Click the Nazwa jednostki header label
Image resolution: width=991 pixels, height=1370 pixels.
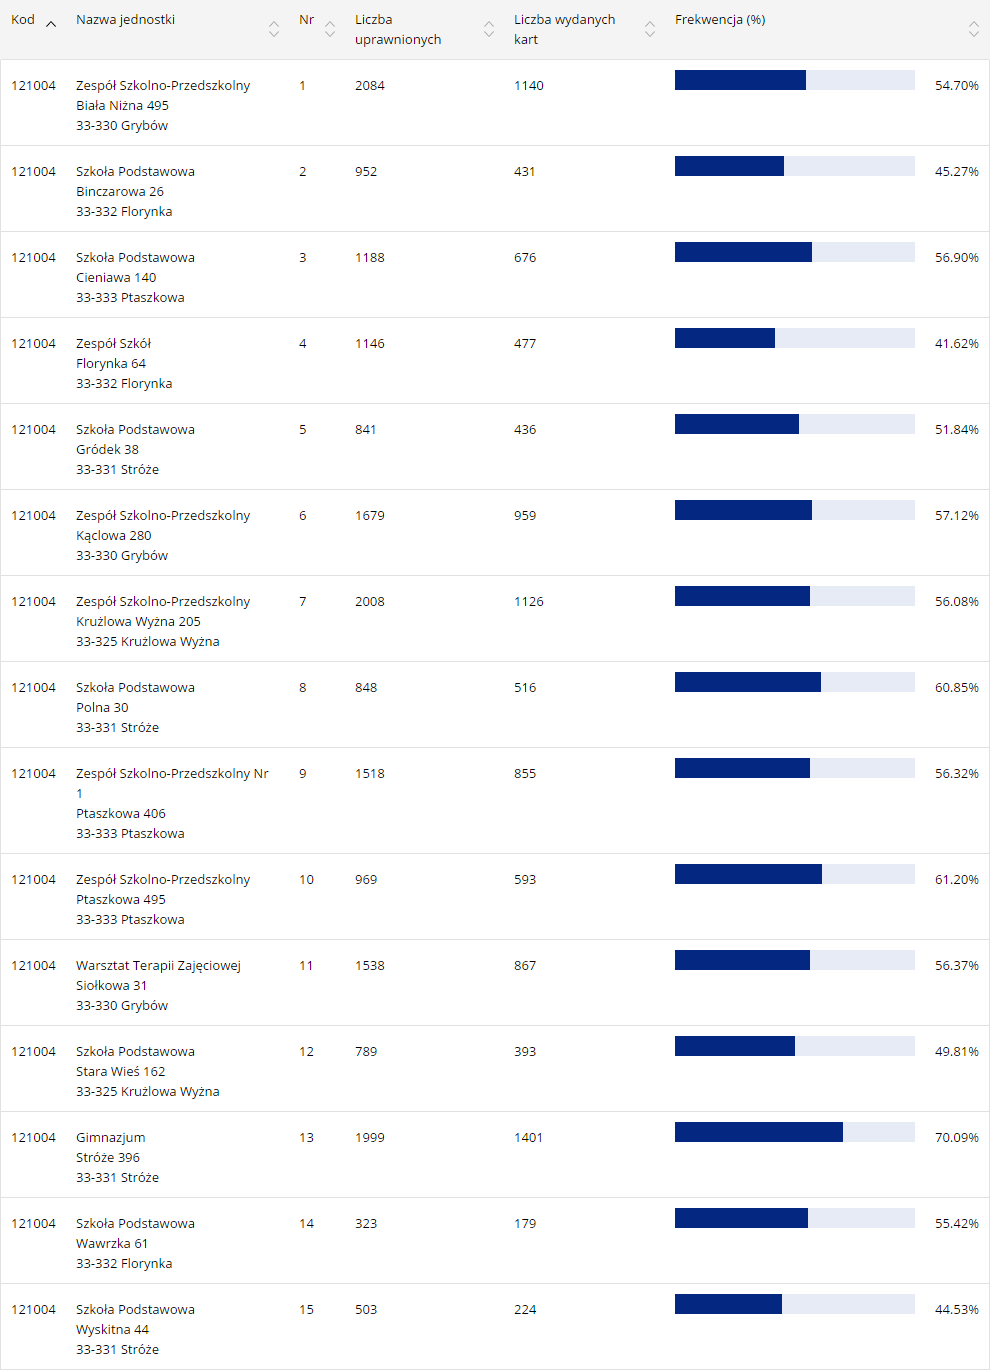(125, 20)
